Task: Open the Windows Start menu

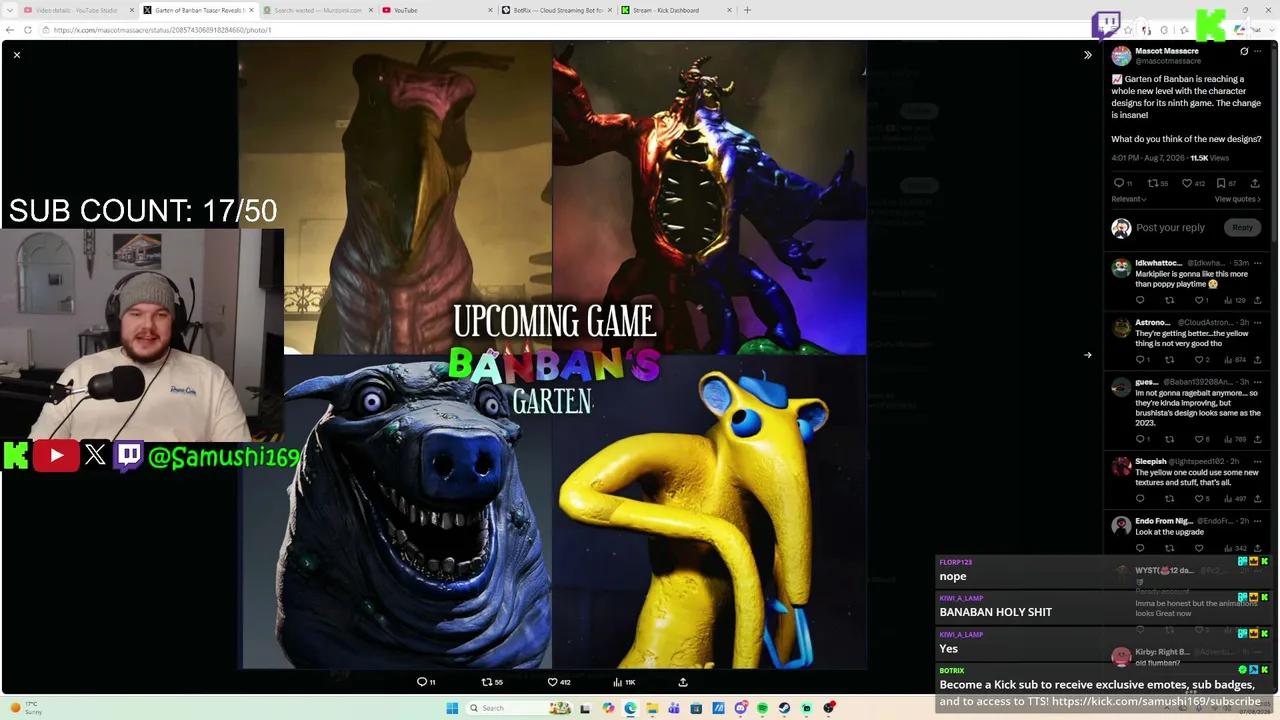Action: click(x=452, y=708)
